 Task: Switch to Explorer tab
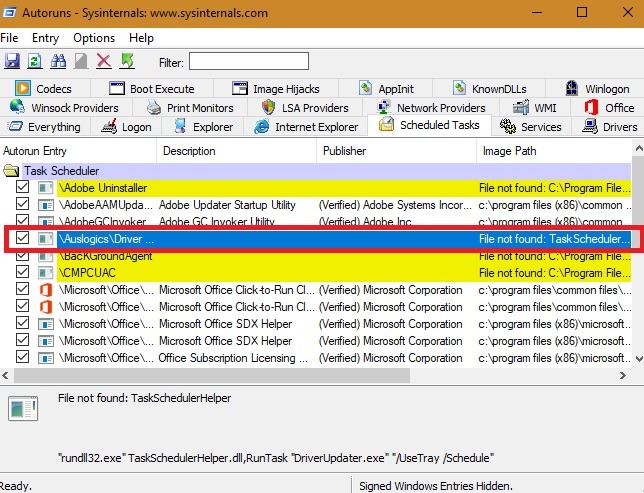coord(203,127)
